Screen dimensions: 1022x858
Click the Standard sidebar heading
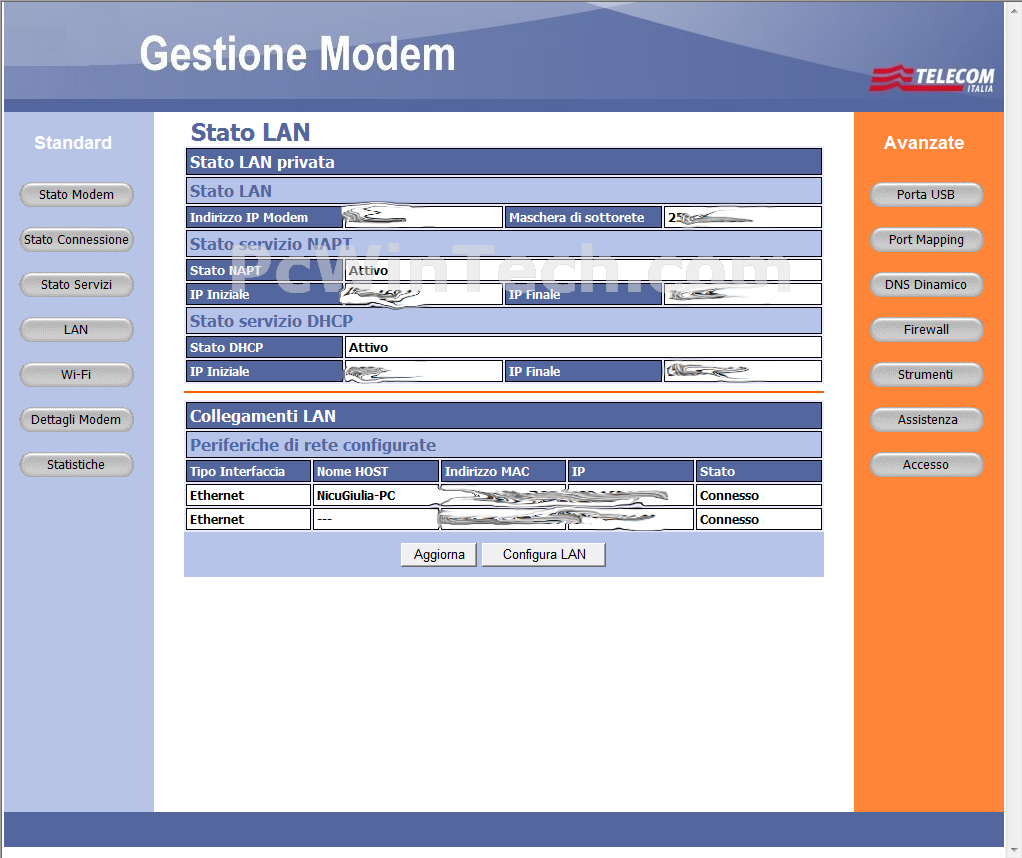pyautogui.click(x=73, y=143)
